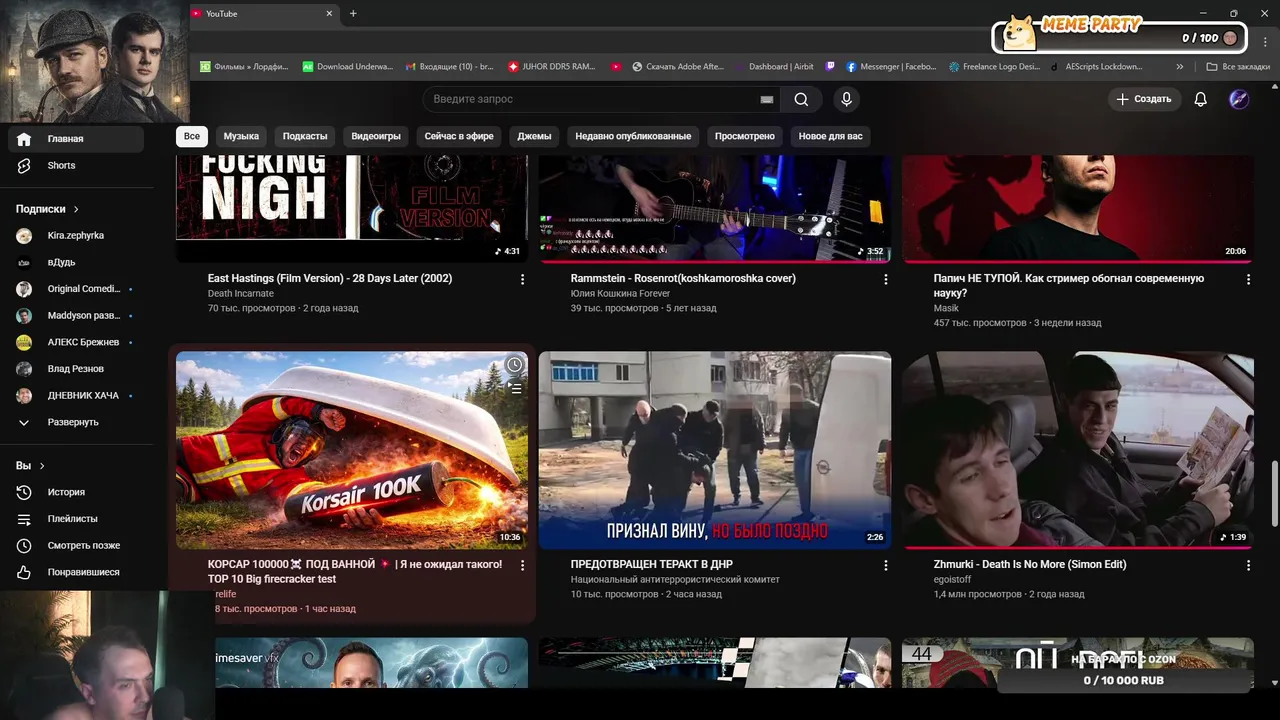Screen dimensions: 1280x720
Task: Open Национальный антитеррористический комитет channel
Action: [675, 580]
